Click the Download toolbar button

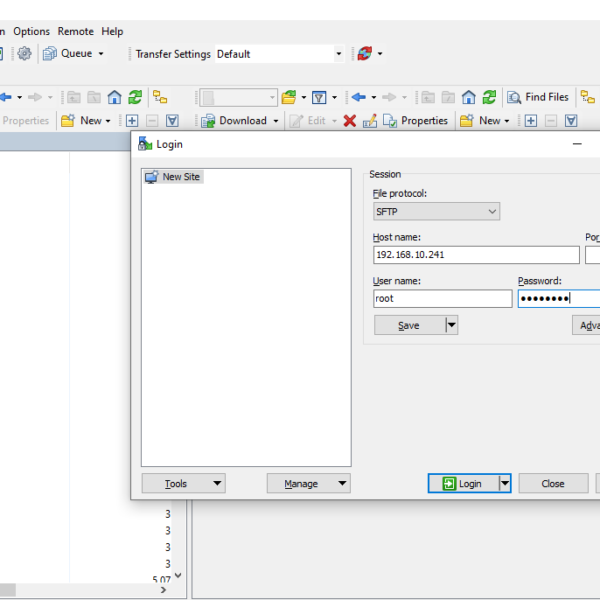tap(234, 121)
